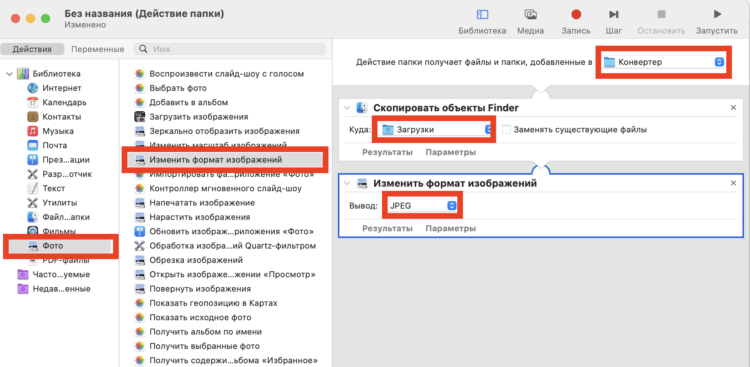Toggle Заменять существующие файлы checkbox

507,130
